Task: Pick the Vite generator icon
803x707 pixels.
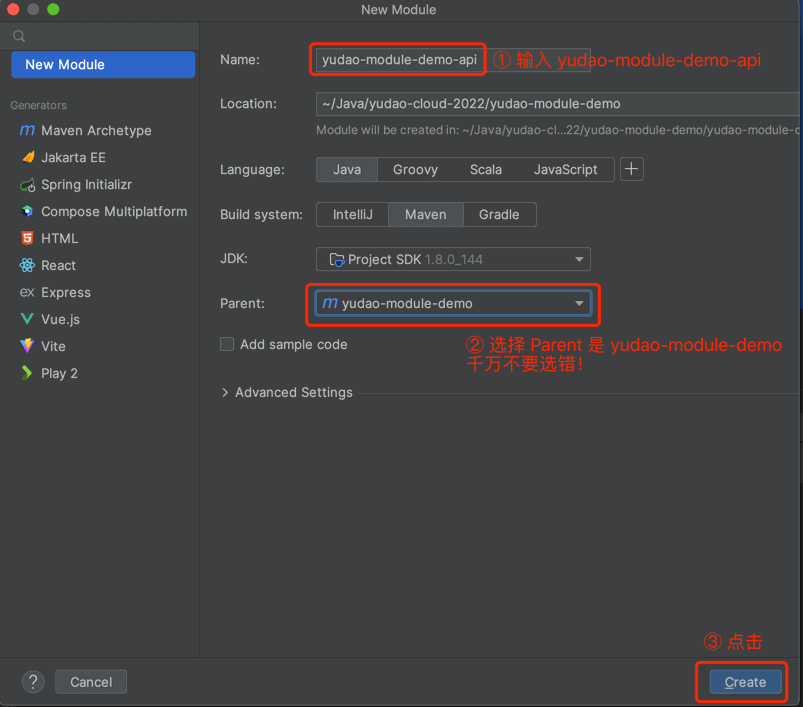Action: click(26, 347)
